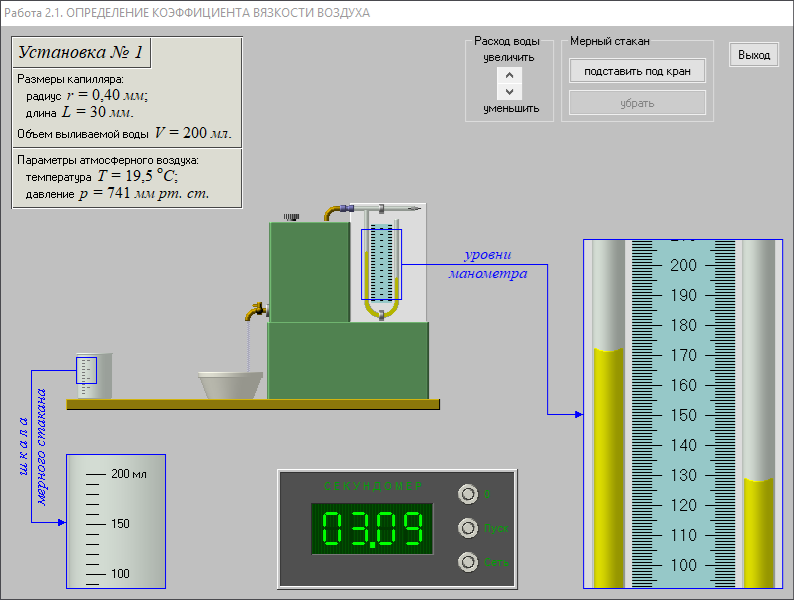The width and height of the screenshot is (794, 600).
Task: Click the blue tube connector near capillary
Action: click(346, 209)
